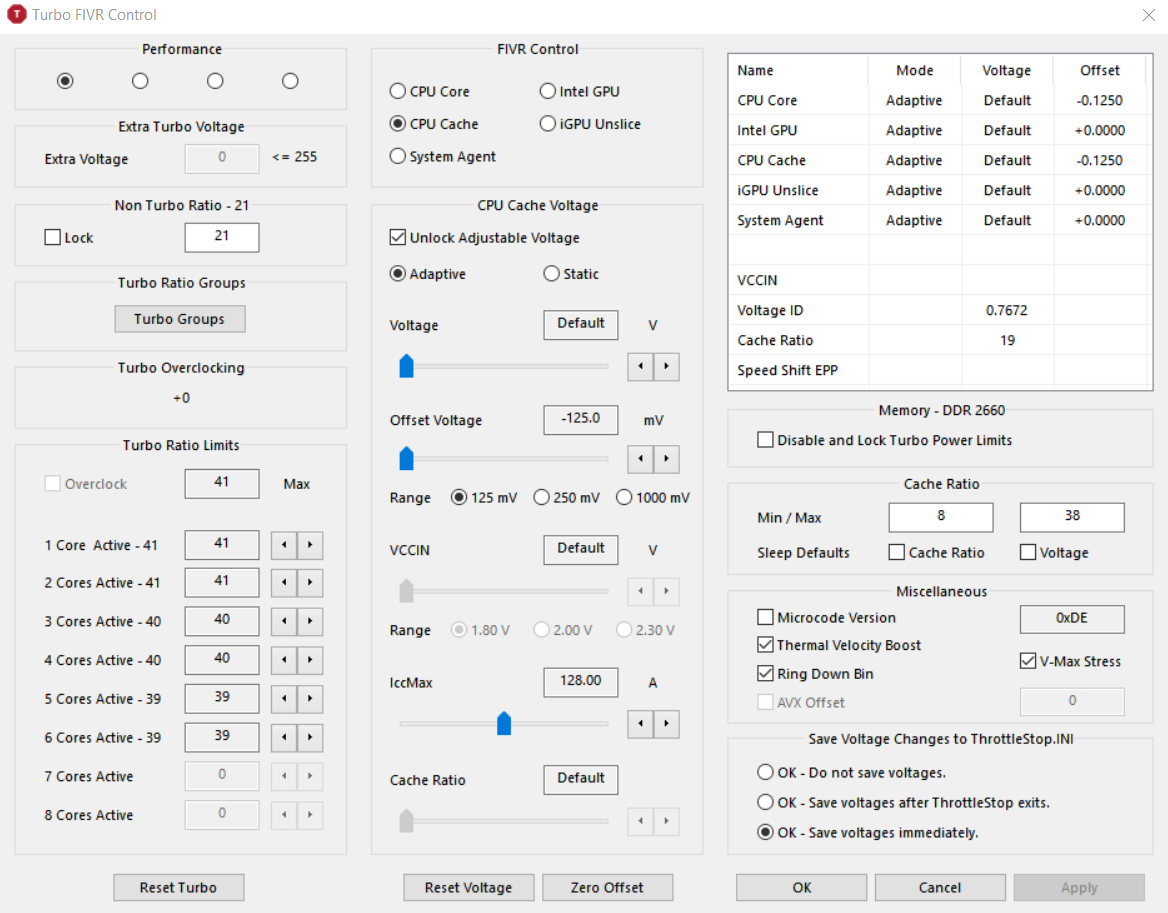
Task: Increase the 1 Core Active ratio using right arrow
Action: click(310, 545)
